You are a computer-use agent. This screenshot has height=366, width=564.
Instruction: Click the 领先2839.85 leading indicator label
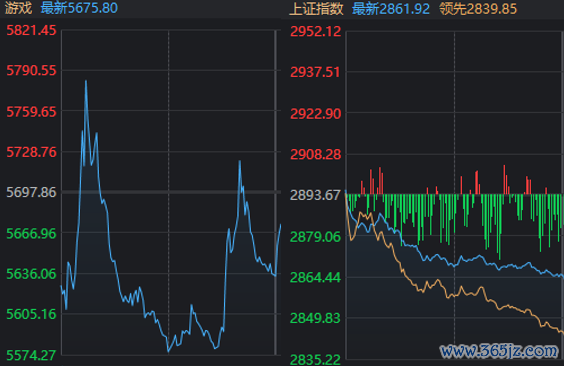click(x=478, y=9)
